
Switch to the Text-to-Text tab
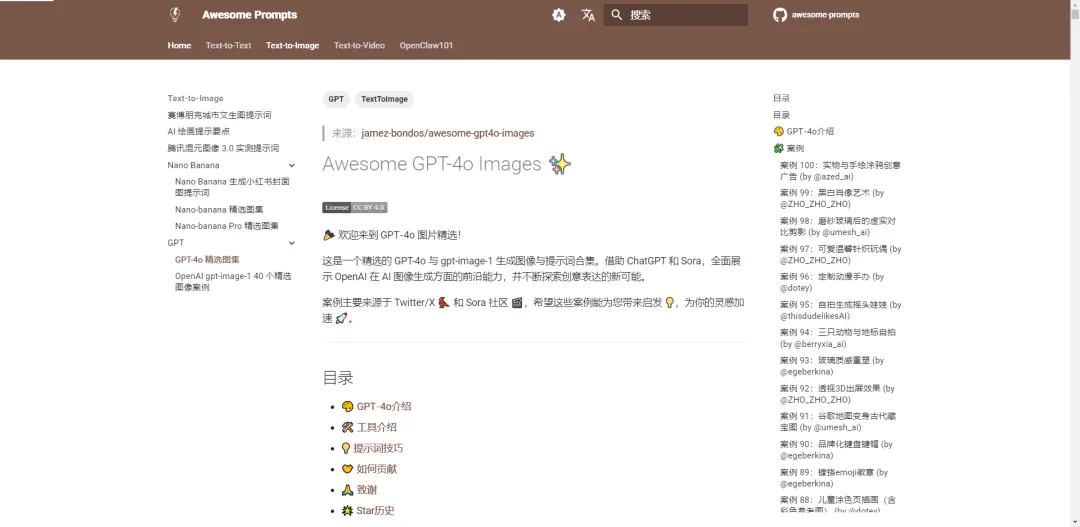click(x=229, y=45)
